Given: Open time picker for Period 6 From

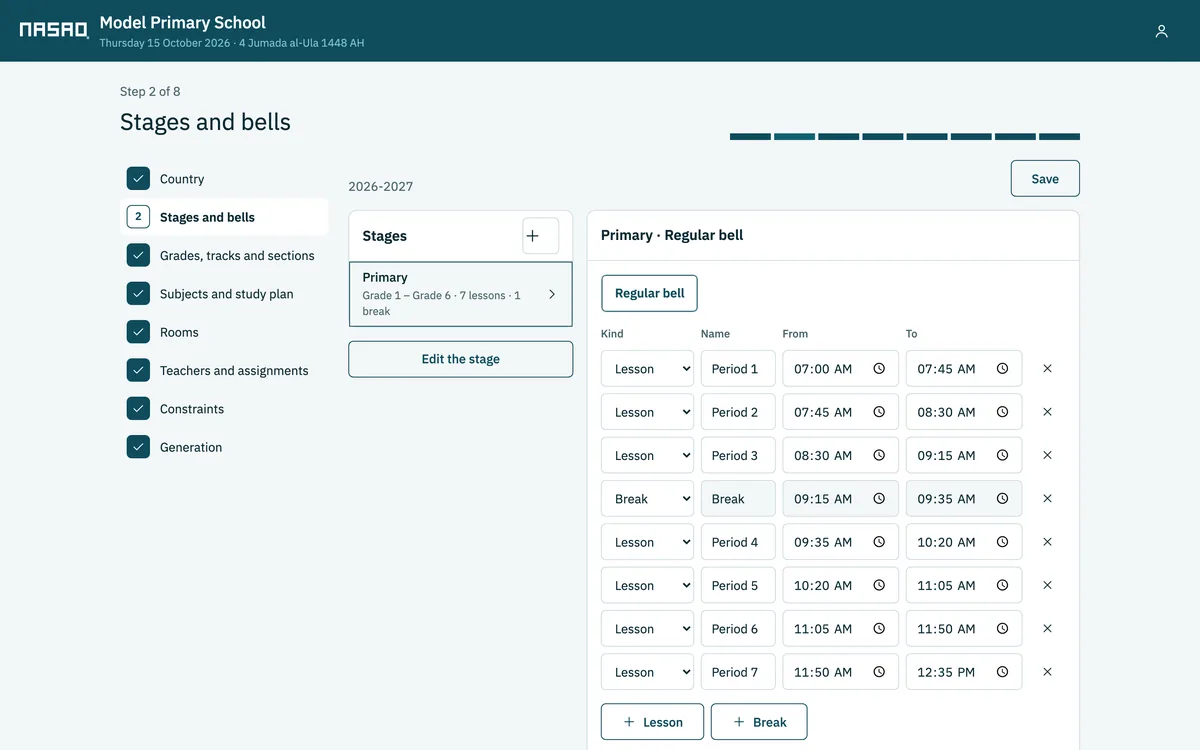Looking at the screenshot, I should click(x=879, y=629).
